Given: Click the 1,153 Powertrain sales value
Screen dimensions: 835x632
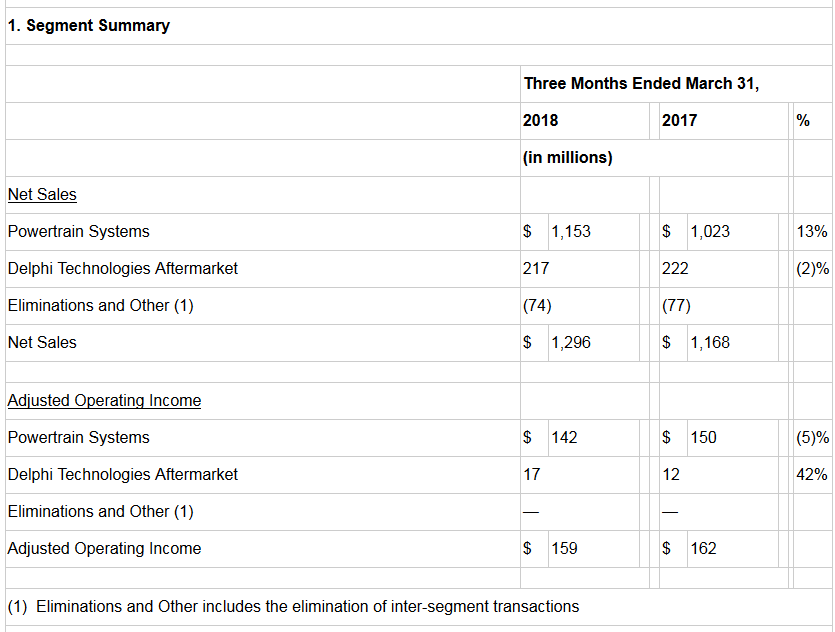Looking at the screenshot, I should 571,232.
